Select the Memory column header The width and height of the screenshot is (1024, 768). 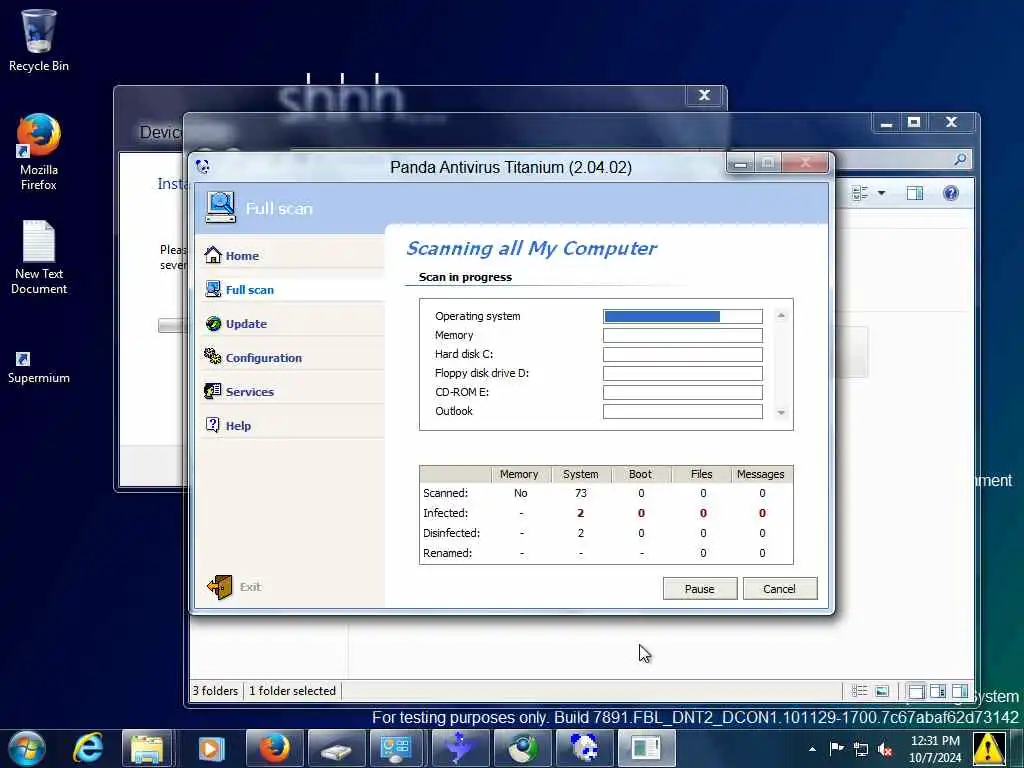pos(519,474)
